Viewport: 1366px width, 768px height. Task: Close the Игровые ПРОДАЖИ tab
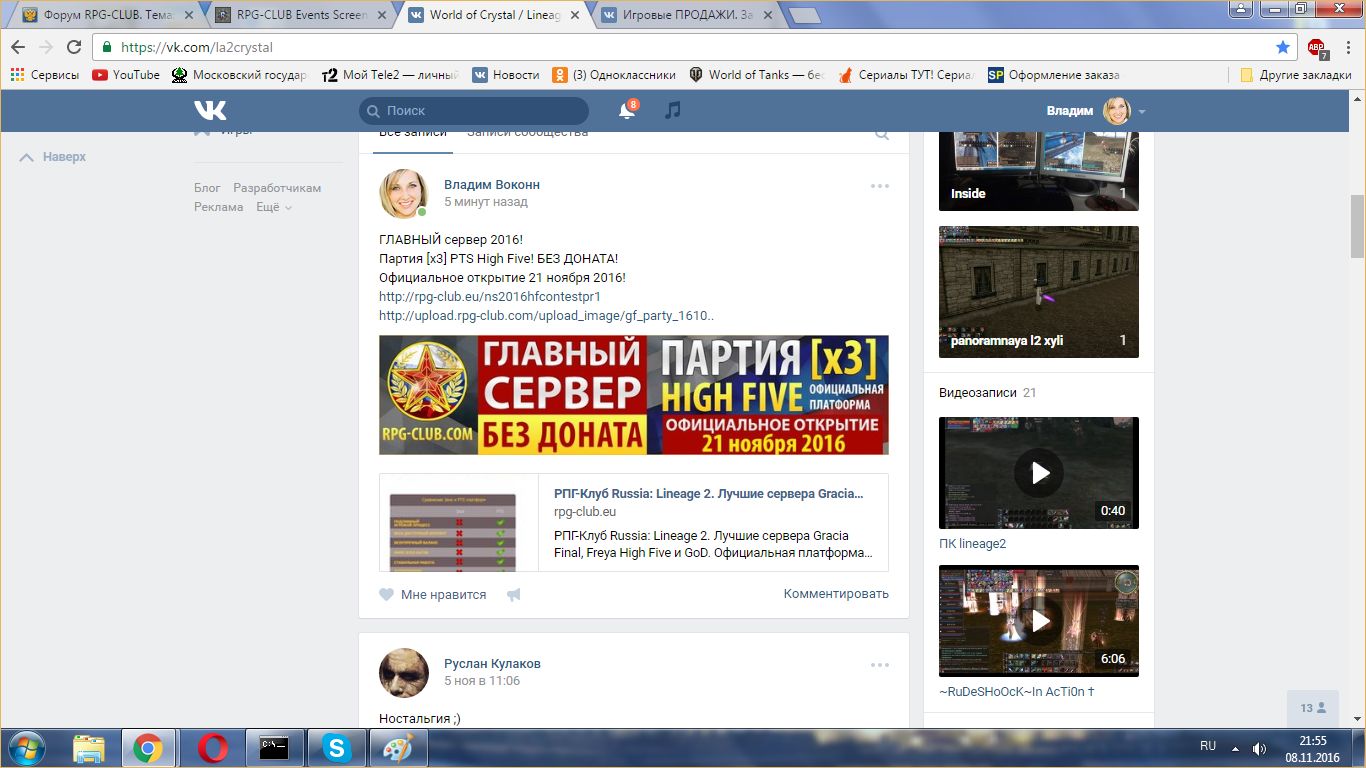coord(769,15)
